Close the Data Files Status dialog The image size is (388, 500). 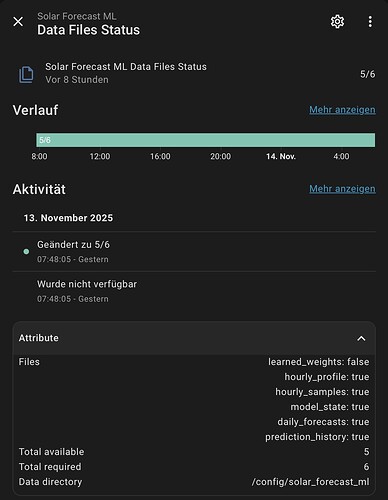pyautogui.click(x=18, y=22)
